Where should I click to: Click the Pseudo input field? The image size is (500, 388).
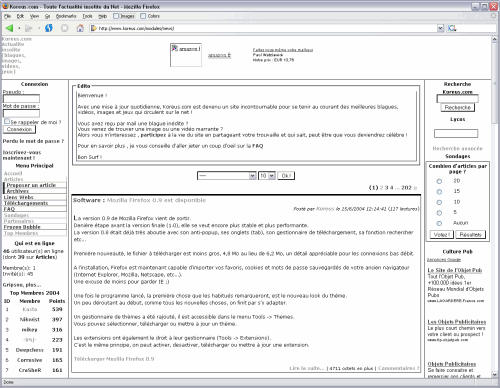21,99
